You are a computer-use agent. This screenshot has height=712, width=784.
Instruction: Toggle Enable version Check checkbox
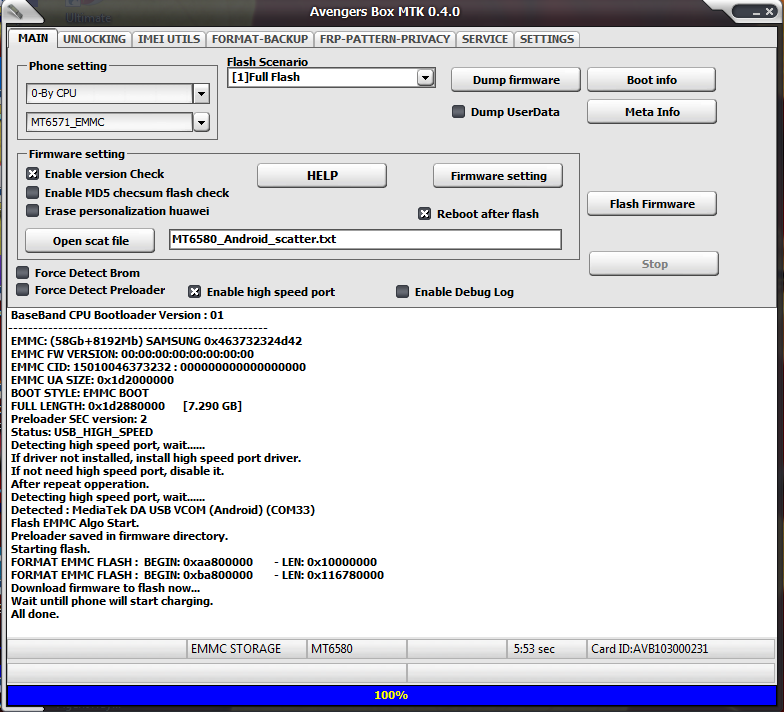tap(32, 174)
